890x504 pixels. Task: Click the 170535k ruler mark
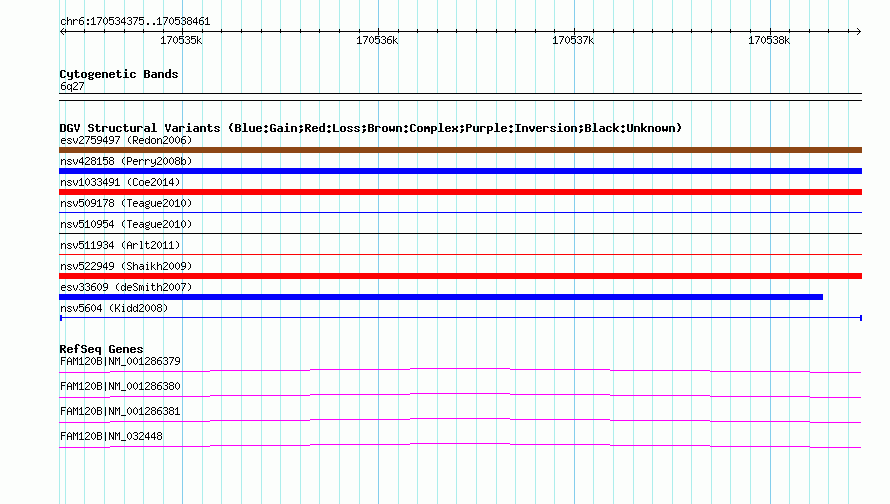pos(181,40)
